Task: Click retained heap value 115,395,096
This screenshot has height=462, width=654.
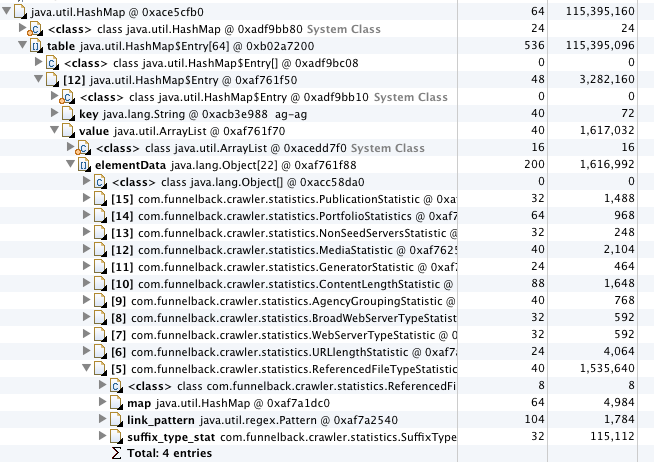Action: [600, 45]
